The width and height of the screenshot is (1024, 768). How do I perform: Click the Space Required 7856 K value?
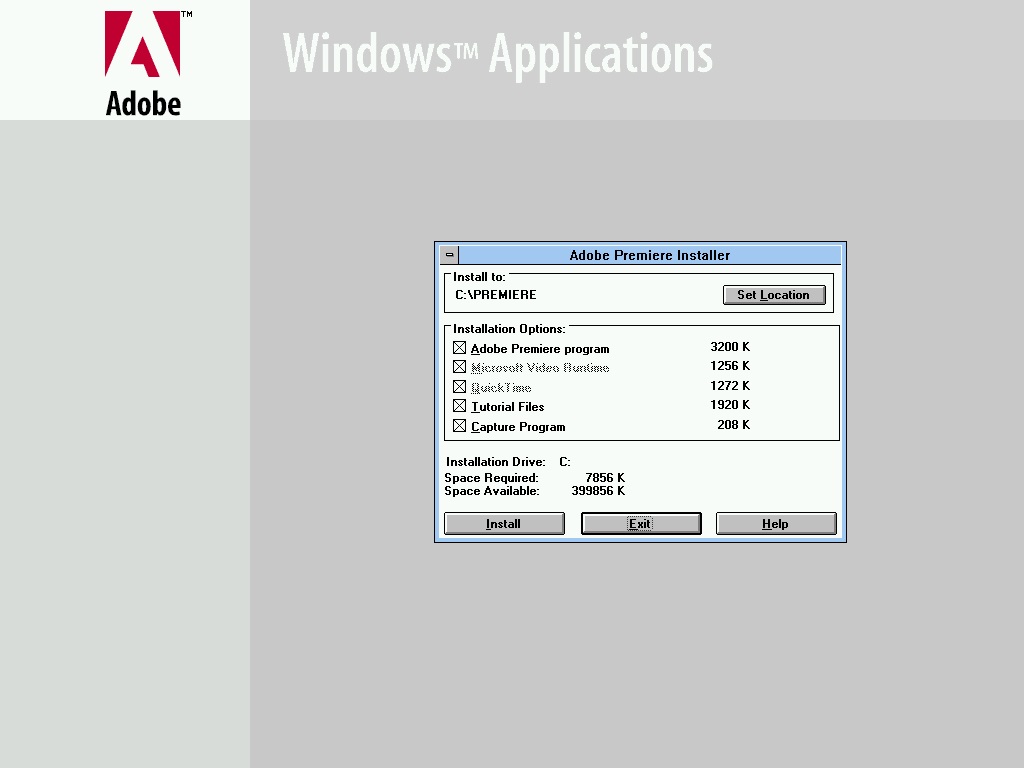tap(605, 478)
